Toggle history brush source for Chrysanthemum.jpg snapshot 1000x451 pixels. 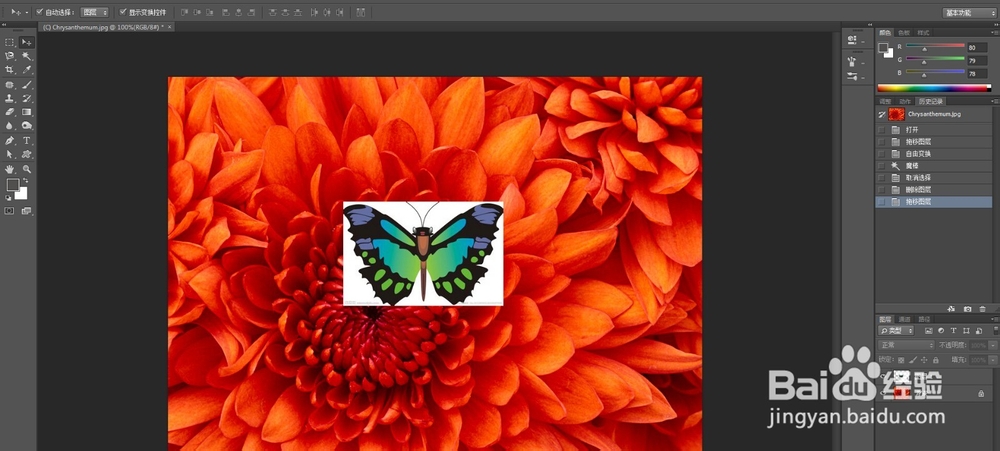click(881, 114)
